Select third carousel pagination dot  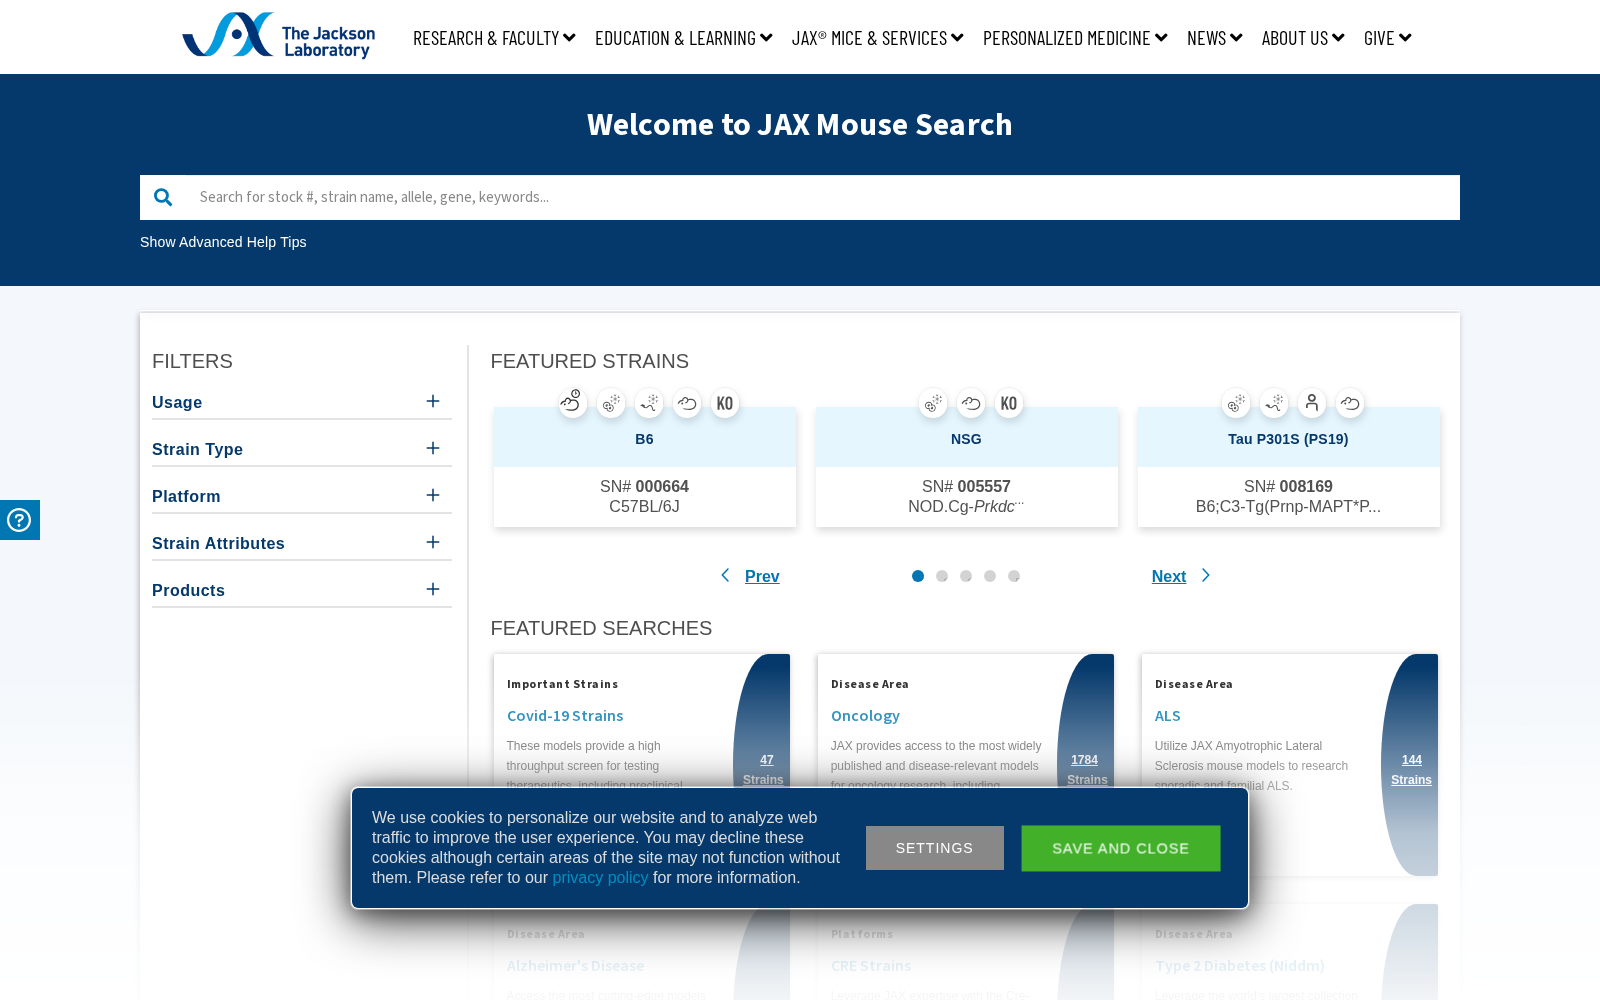click(x=966, y=576)
